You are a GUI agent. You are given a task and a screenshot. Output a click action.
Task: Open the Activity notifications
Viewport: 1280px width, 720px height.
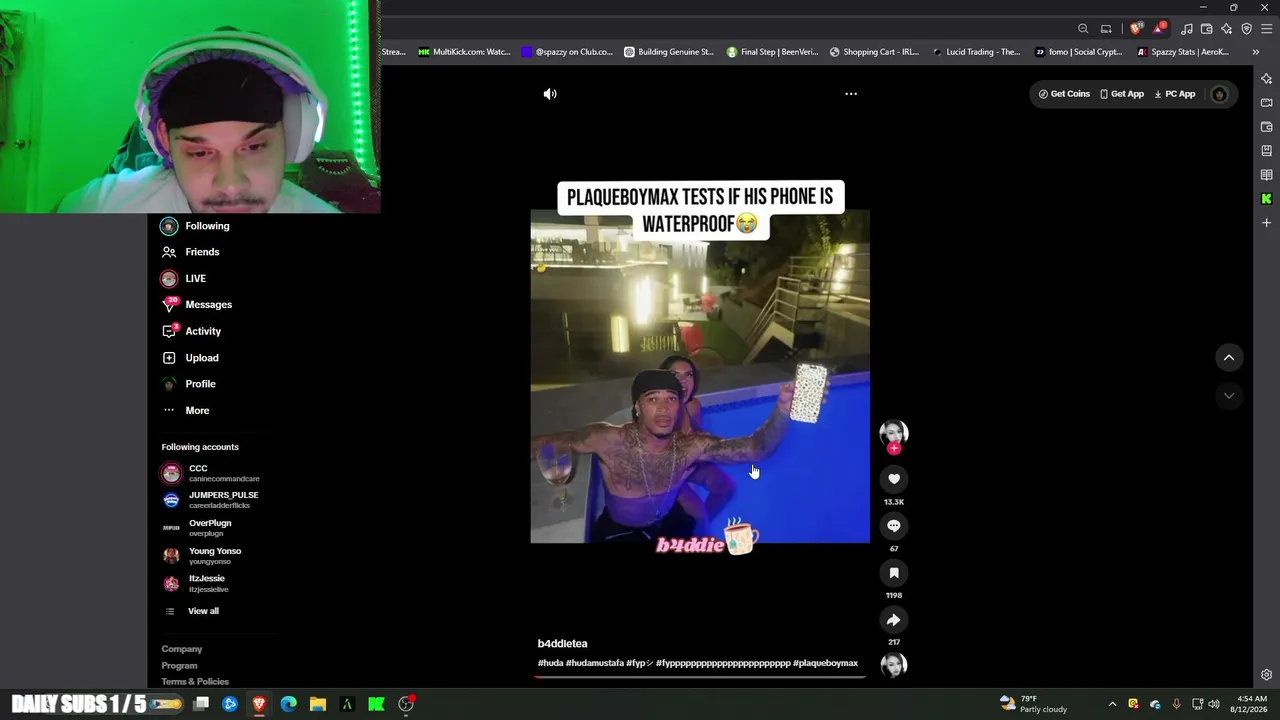pos(192,331)
